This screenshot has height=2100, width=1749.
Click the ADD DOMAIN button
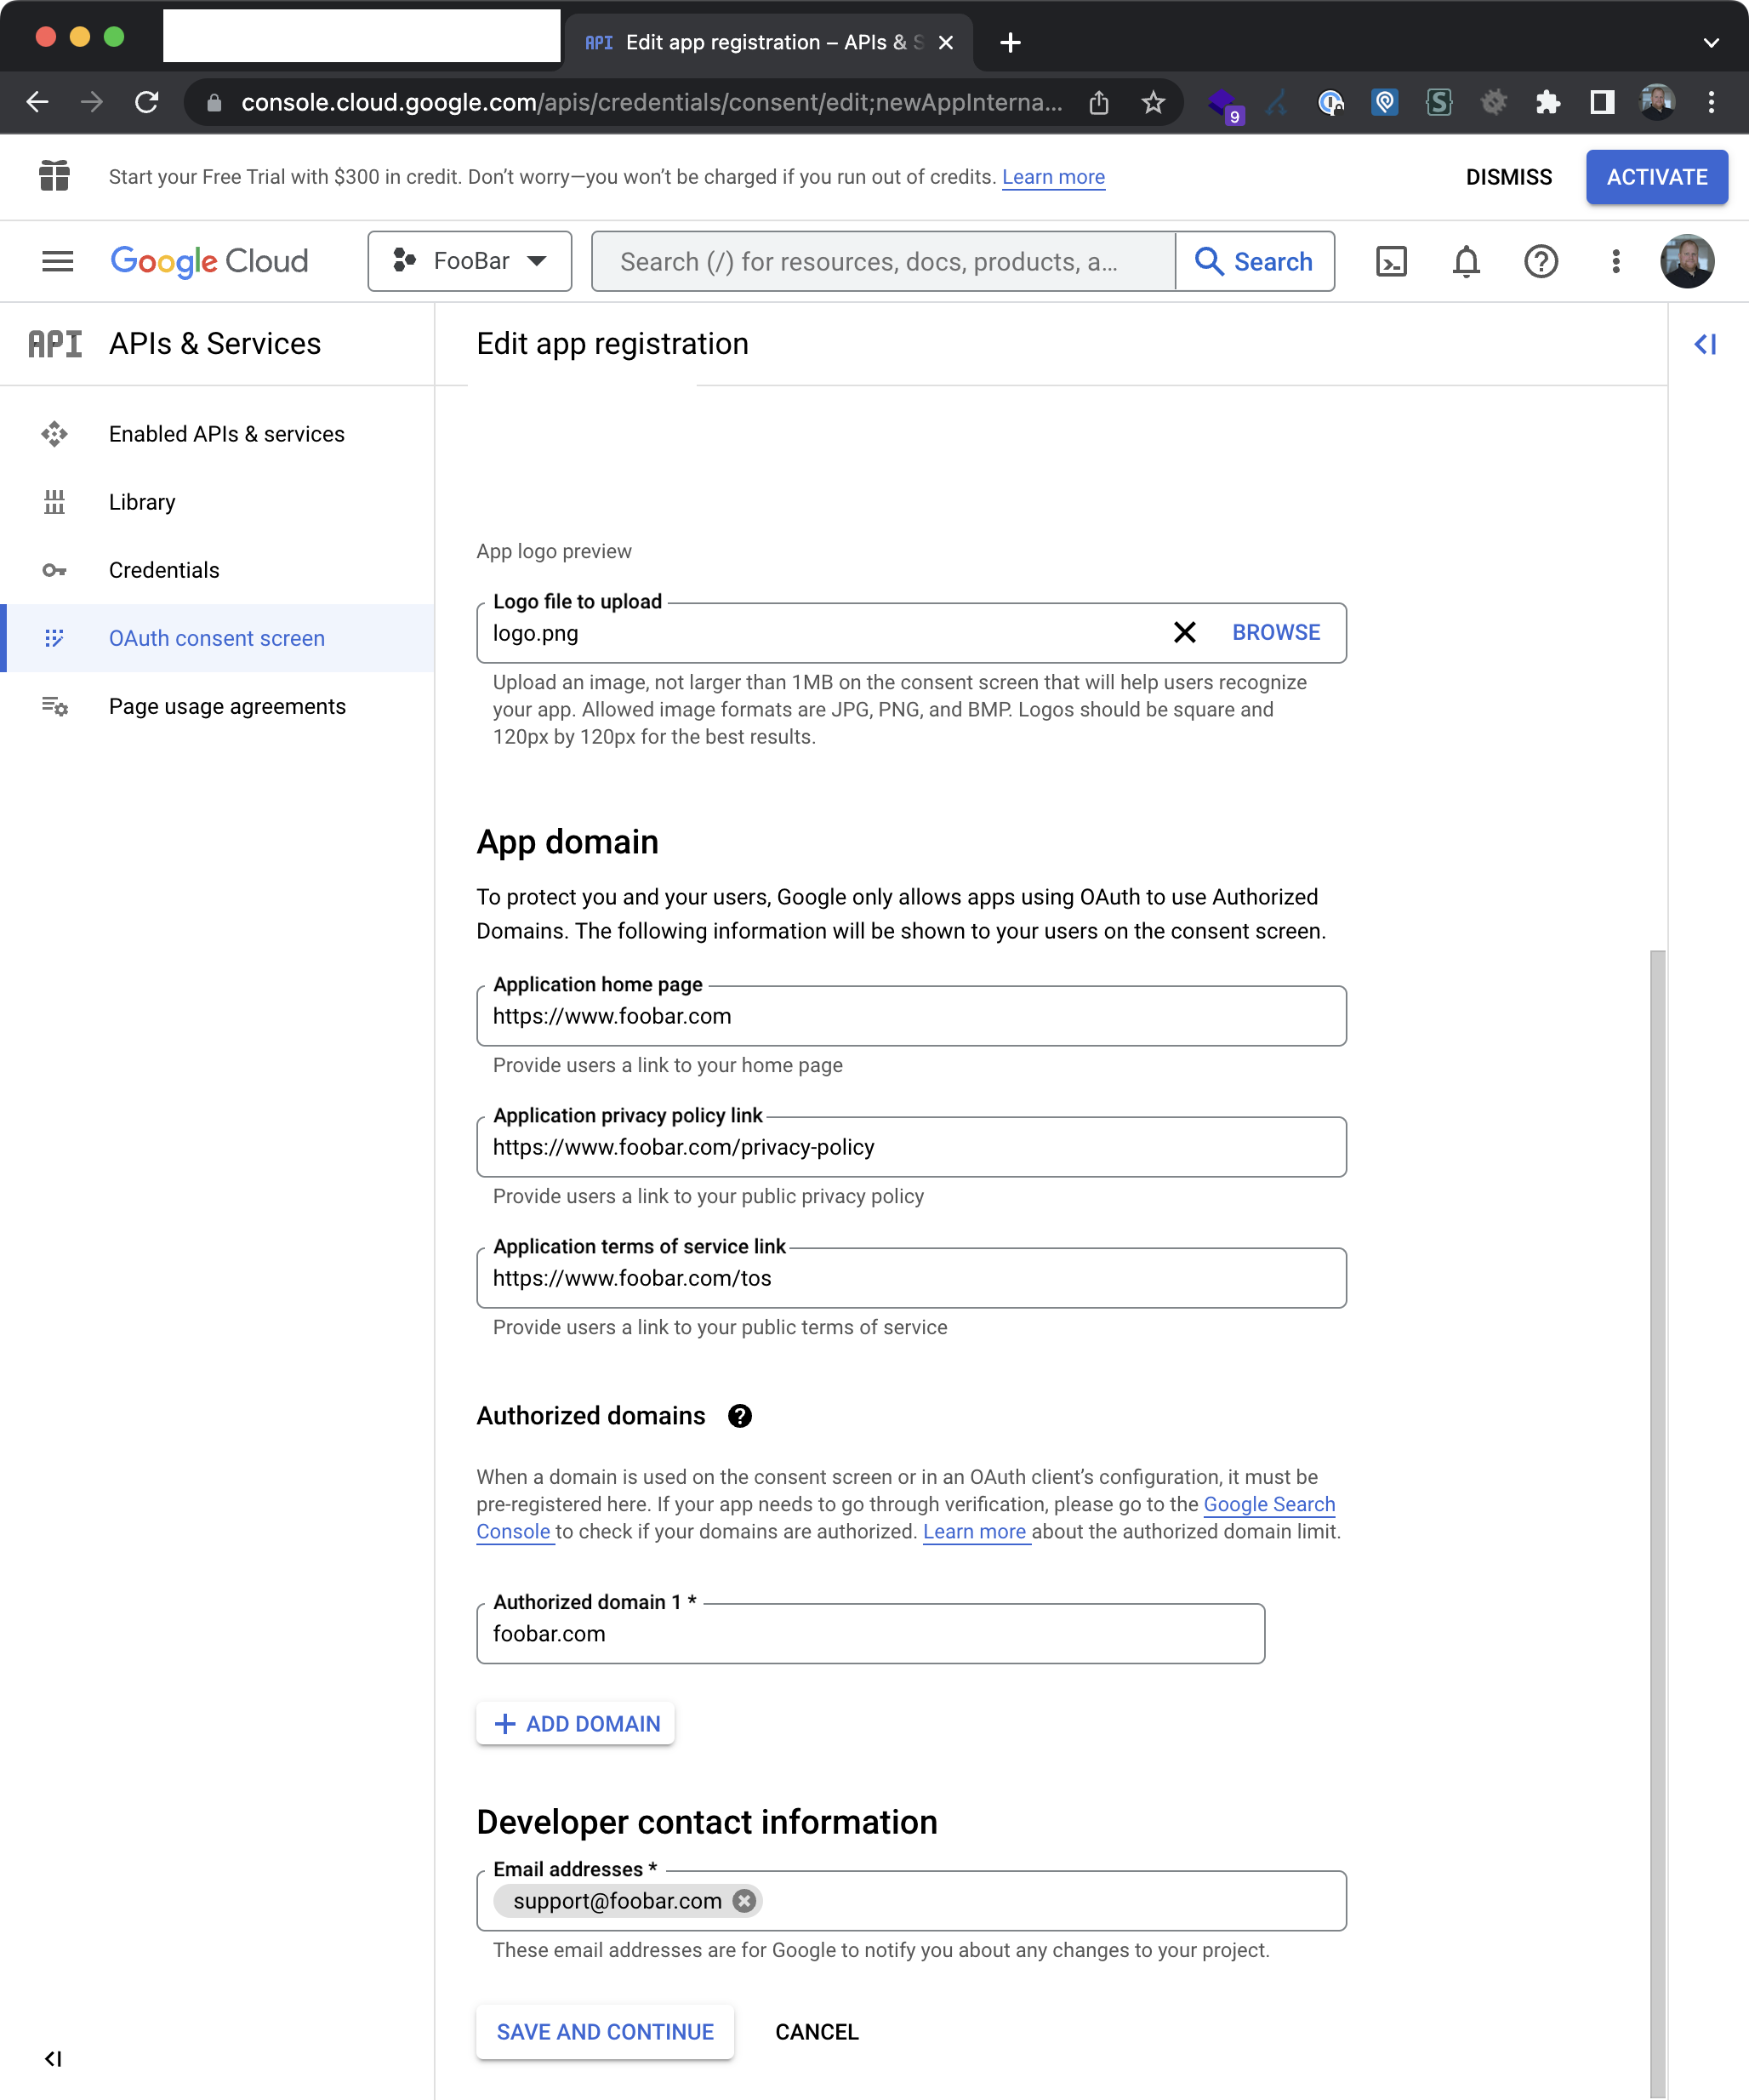(576, 1724)
